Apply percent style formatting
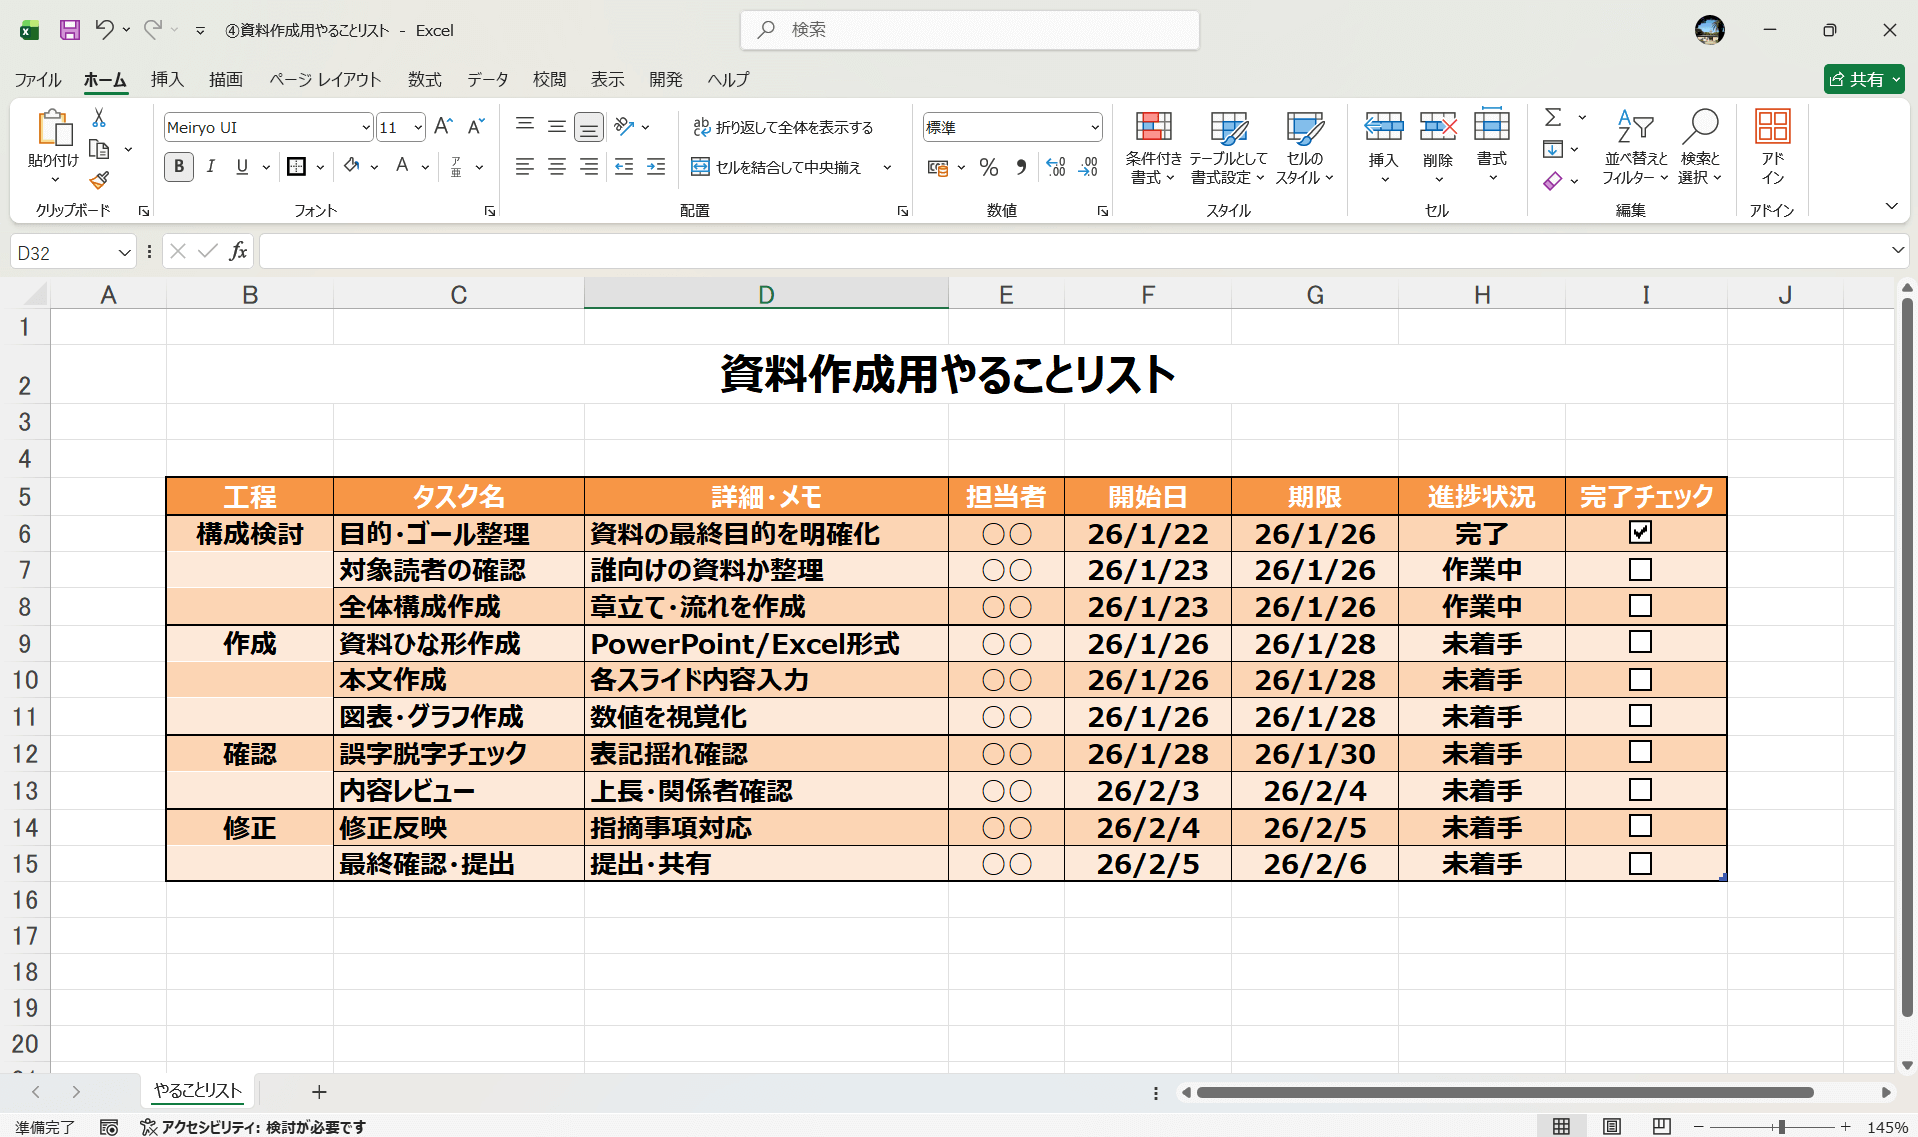 coord(989,167)
